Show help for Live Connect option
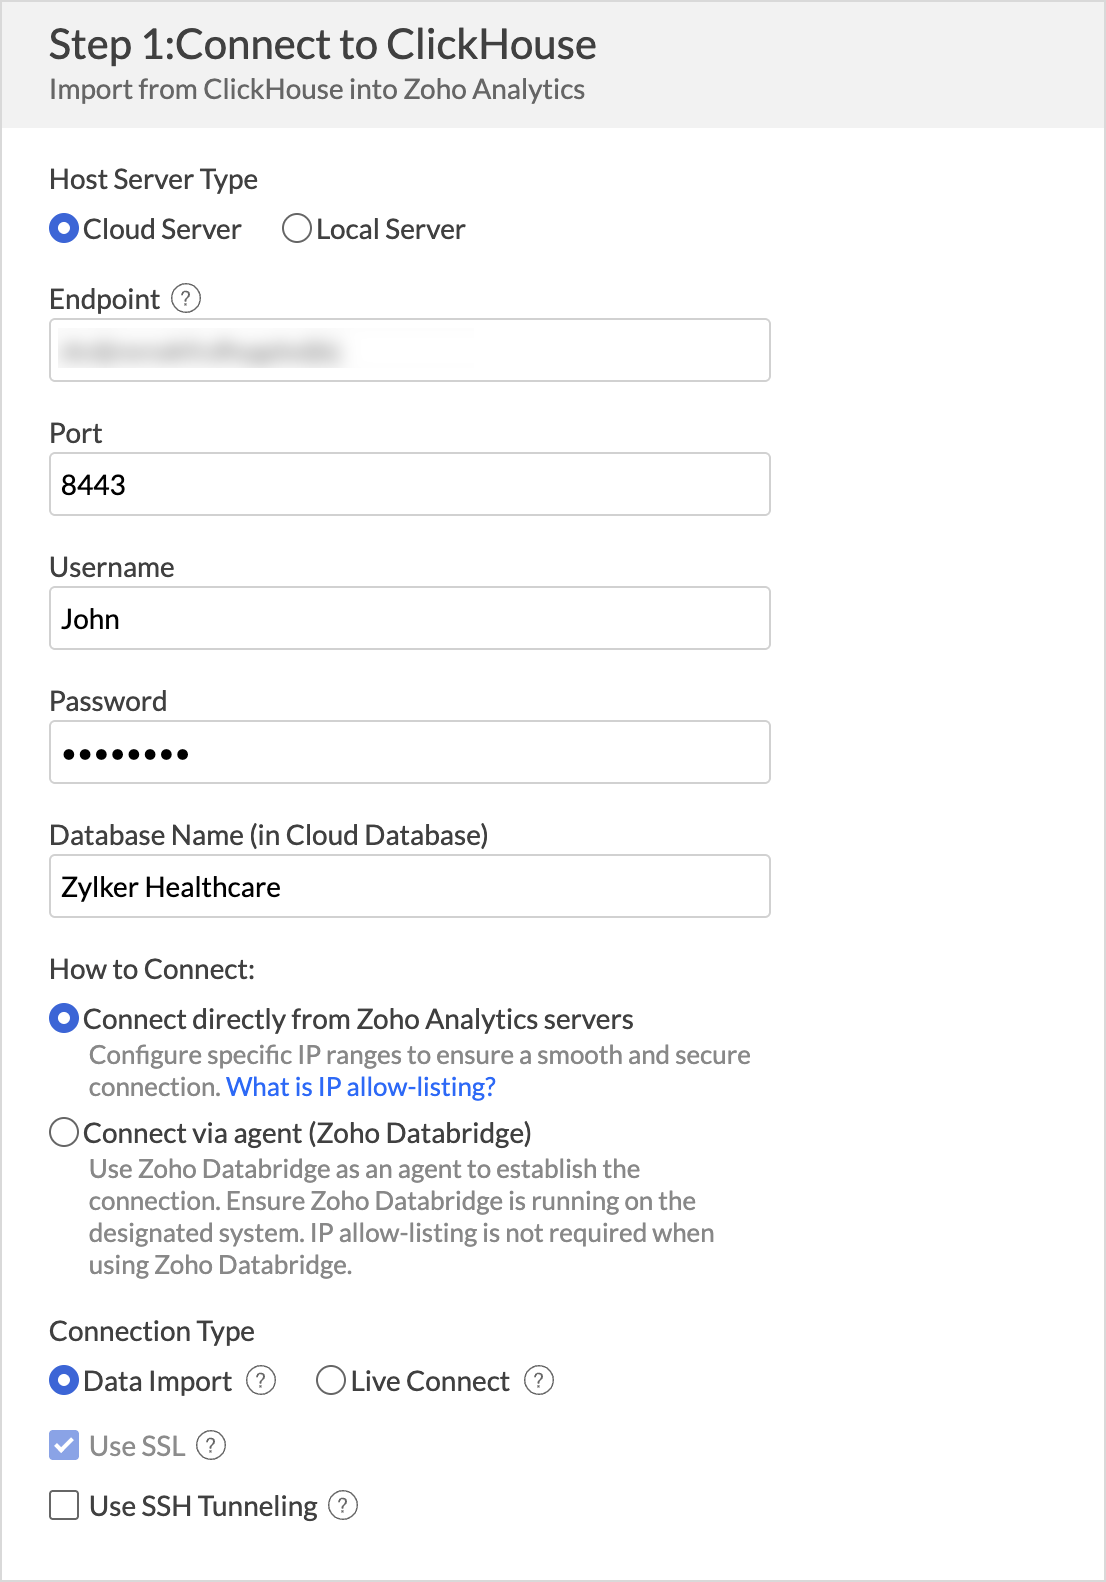The image size is (1106, 1582). point(539,1380)
